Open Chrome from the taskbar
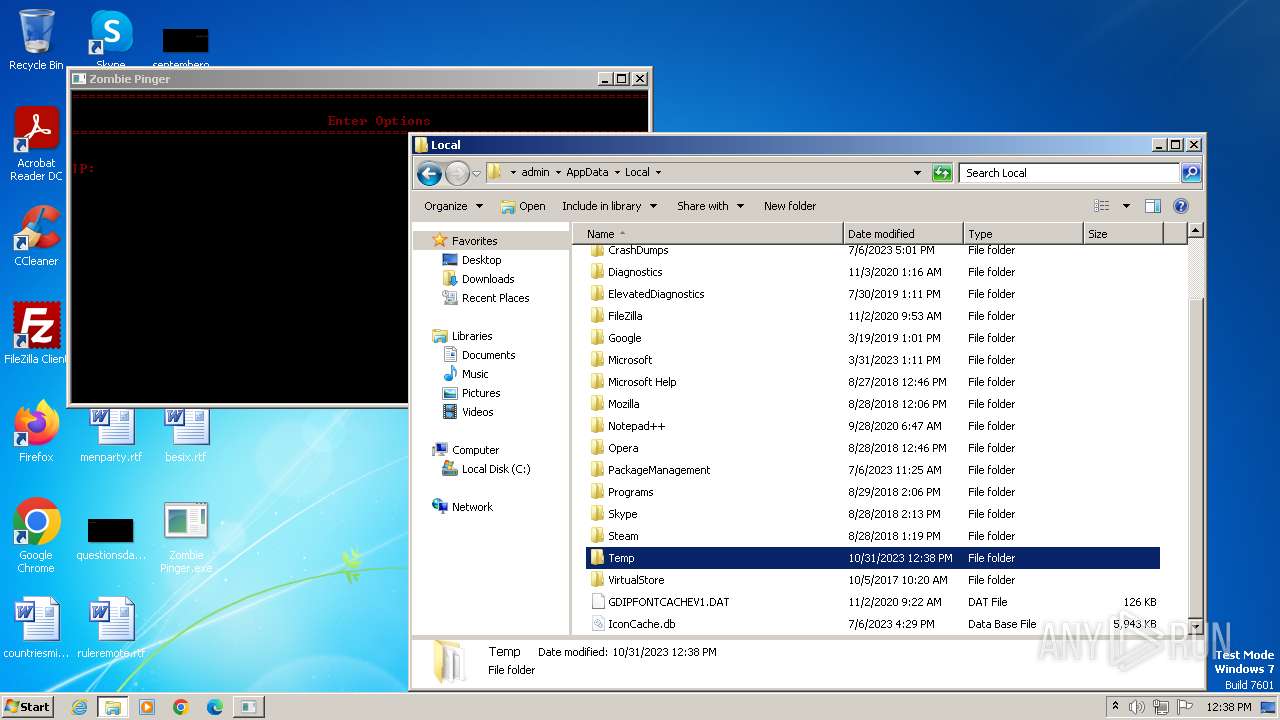The width and height of the screenshot is (1280, 720). coord(181,707)
